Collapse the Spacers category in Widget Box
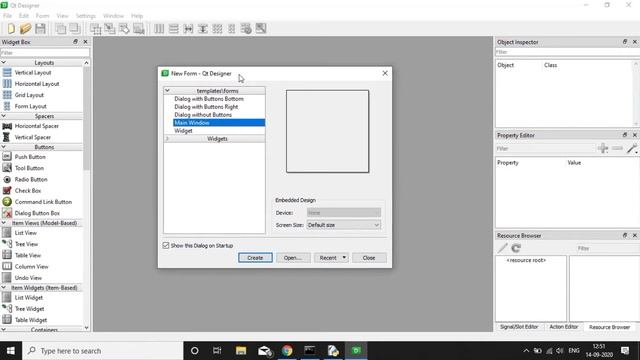This screenshot has width=640, height=360. [x=4, y=116]
